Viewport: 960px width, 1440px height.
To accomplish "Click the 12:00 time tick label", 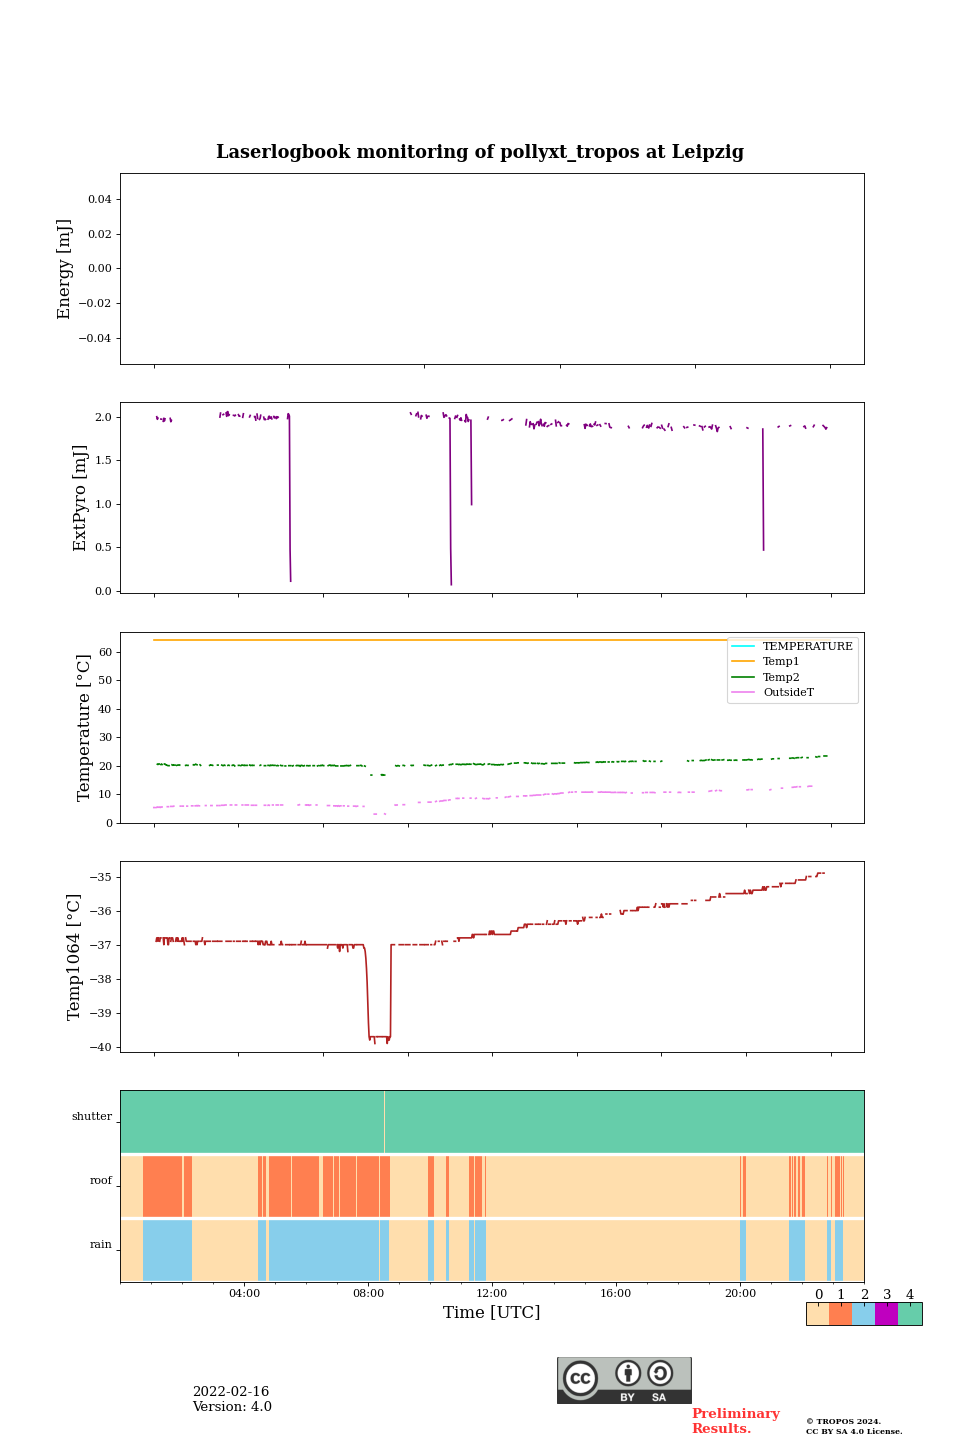I will coord(491,1293).
